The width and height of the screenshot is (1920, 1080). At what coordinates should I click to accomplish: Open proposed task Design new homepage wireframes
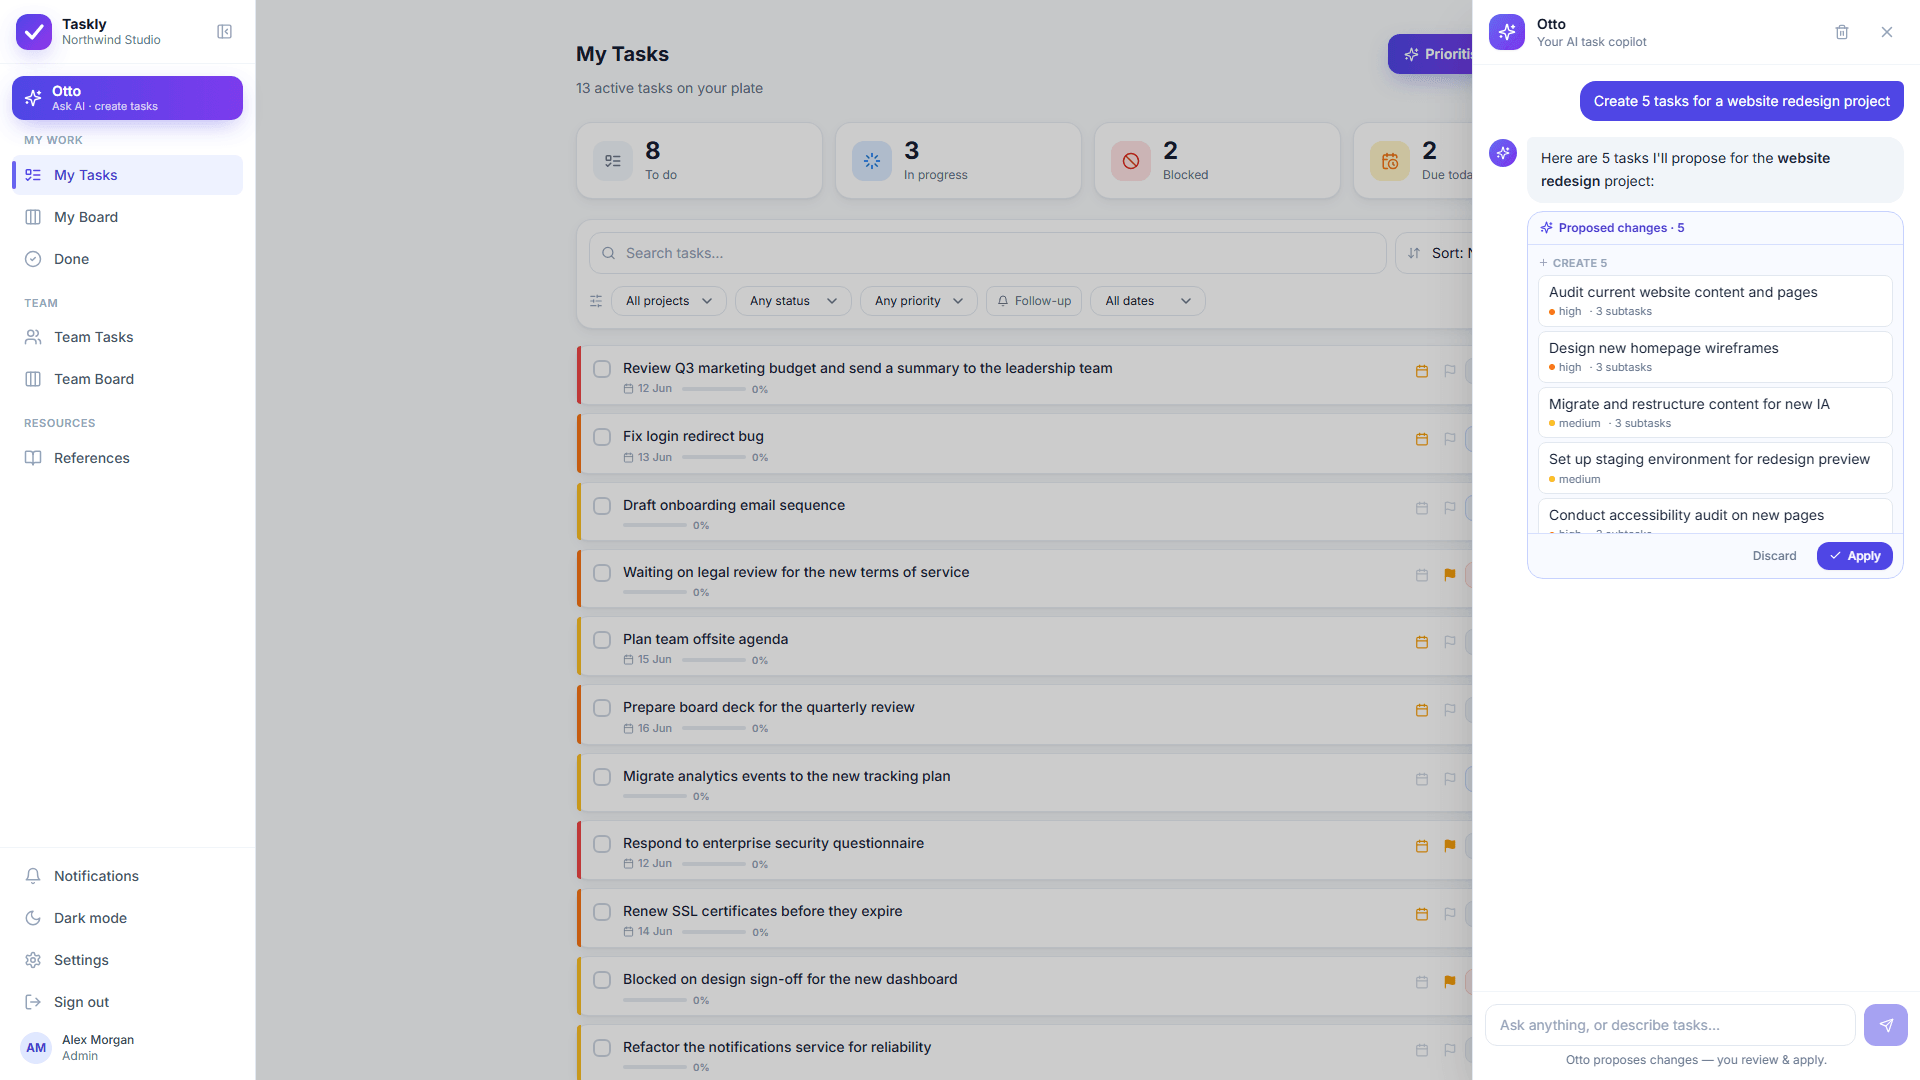click(1714, 357)
